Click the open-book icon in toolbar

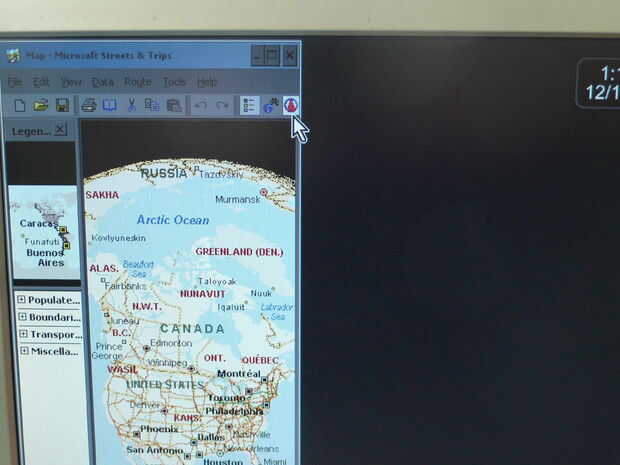click(110, 105)
